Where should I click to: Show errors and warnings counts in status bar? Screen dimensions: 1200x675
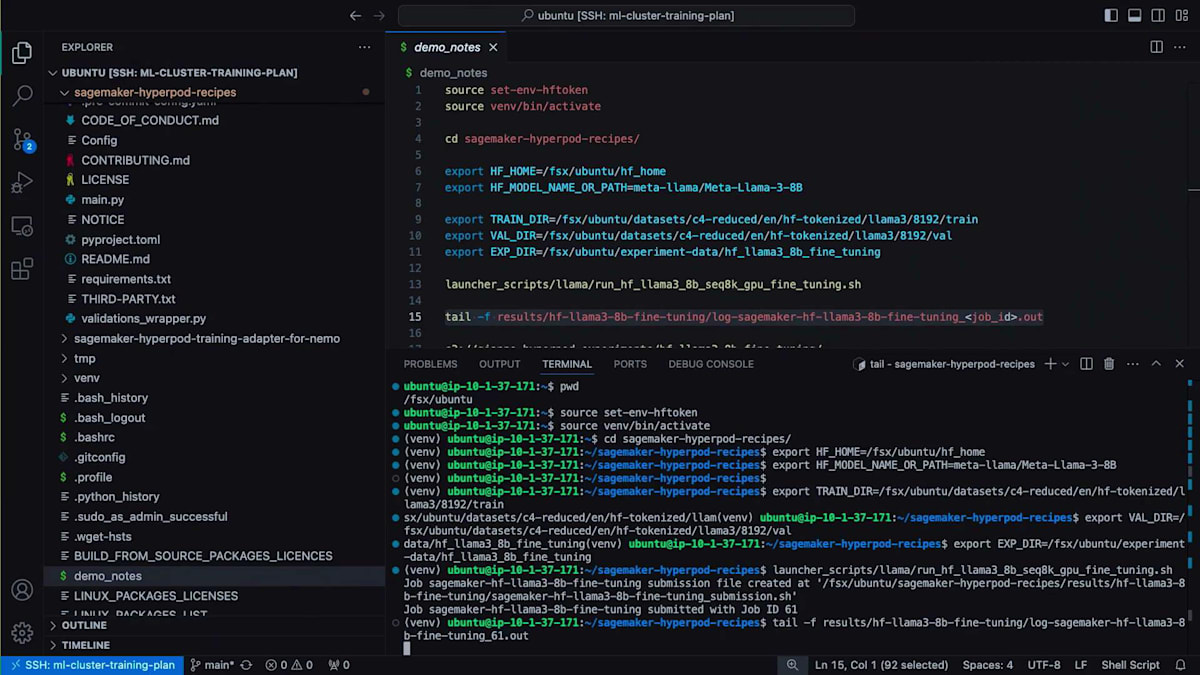pyautogui.click(x=290, y=665)
